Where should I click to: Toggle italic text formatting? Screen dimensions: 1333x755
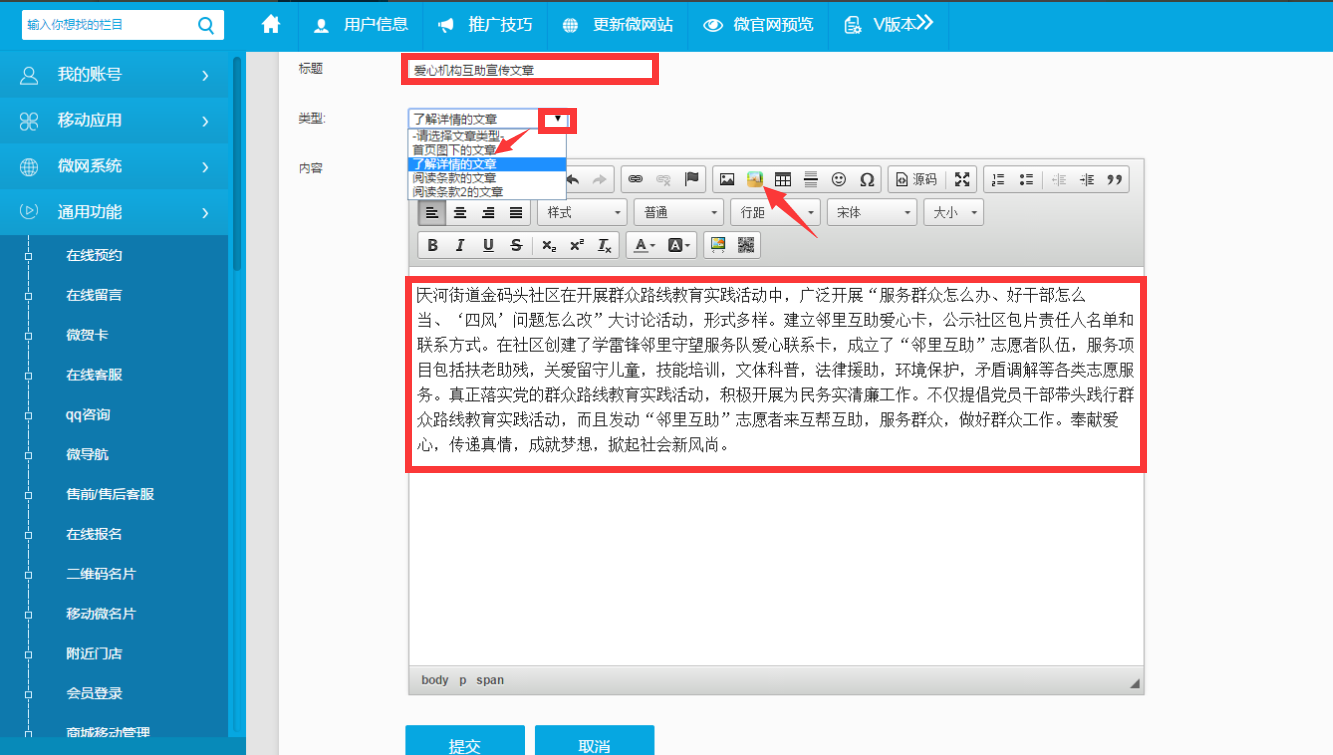point(460,245)
